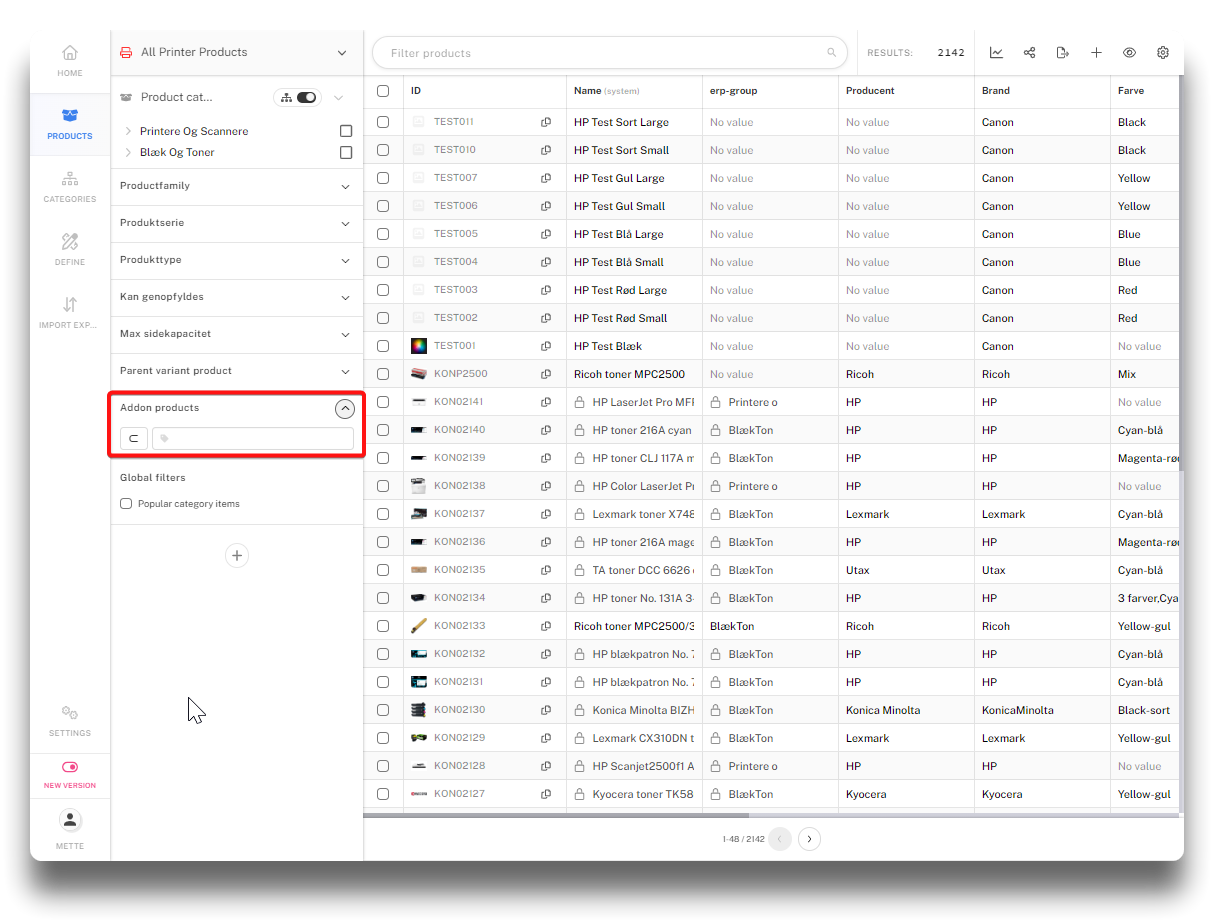Image resolution: width=1214 pixels, height=923 pixels.
Task: Open table settings gear icon
Action: 1163,53
